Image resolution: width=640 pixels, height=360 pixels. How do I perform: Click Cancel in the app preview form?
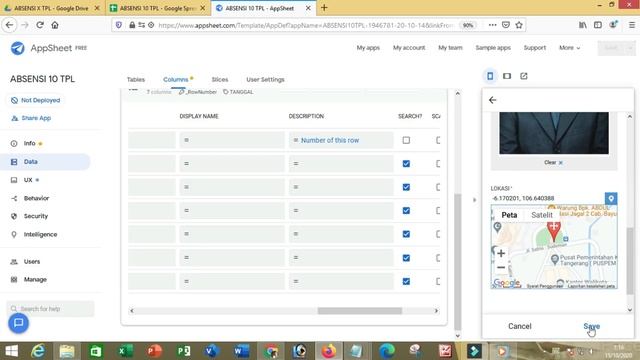pos(520,326)
